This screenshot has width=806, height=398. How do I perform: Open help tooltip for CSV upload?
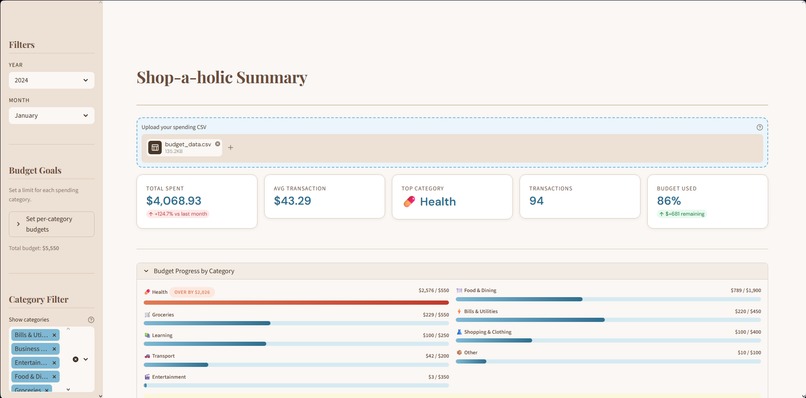pyautogui.click(x=759, y=127)
